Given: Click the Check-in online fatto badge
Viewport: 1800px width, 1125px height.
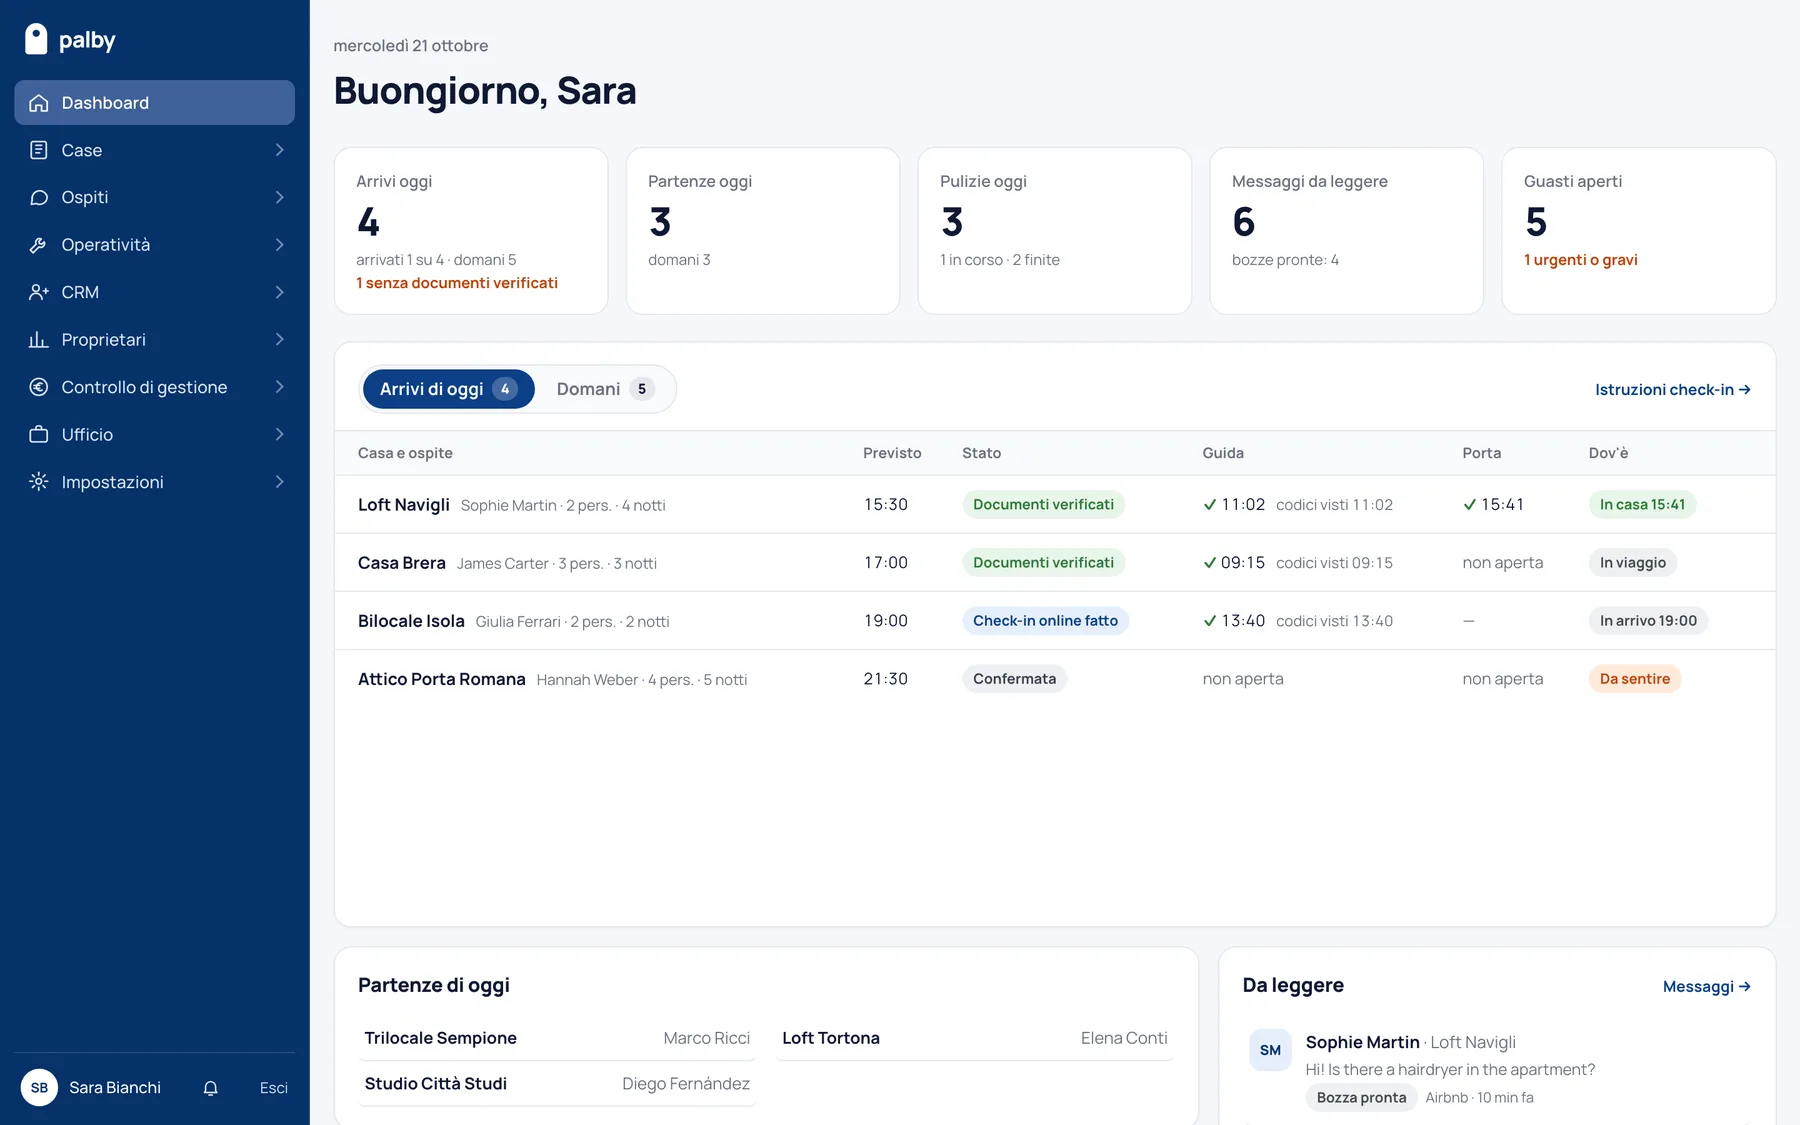Looking at the screenshot, I should [1045, 621].
